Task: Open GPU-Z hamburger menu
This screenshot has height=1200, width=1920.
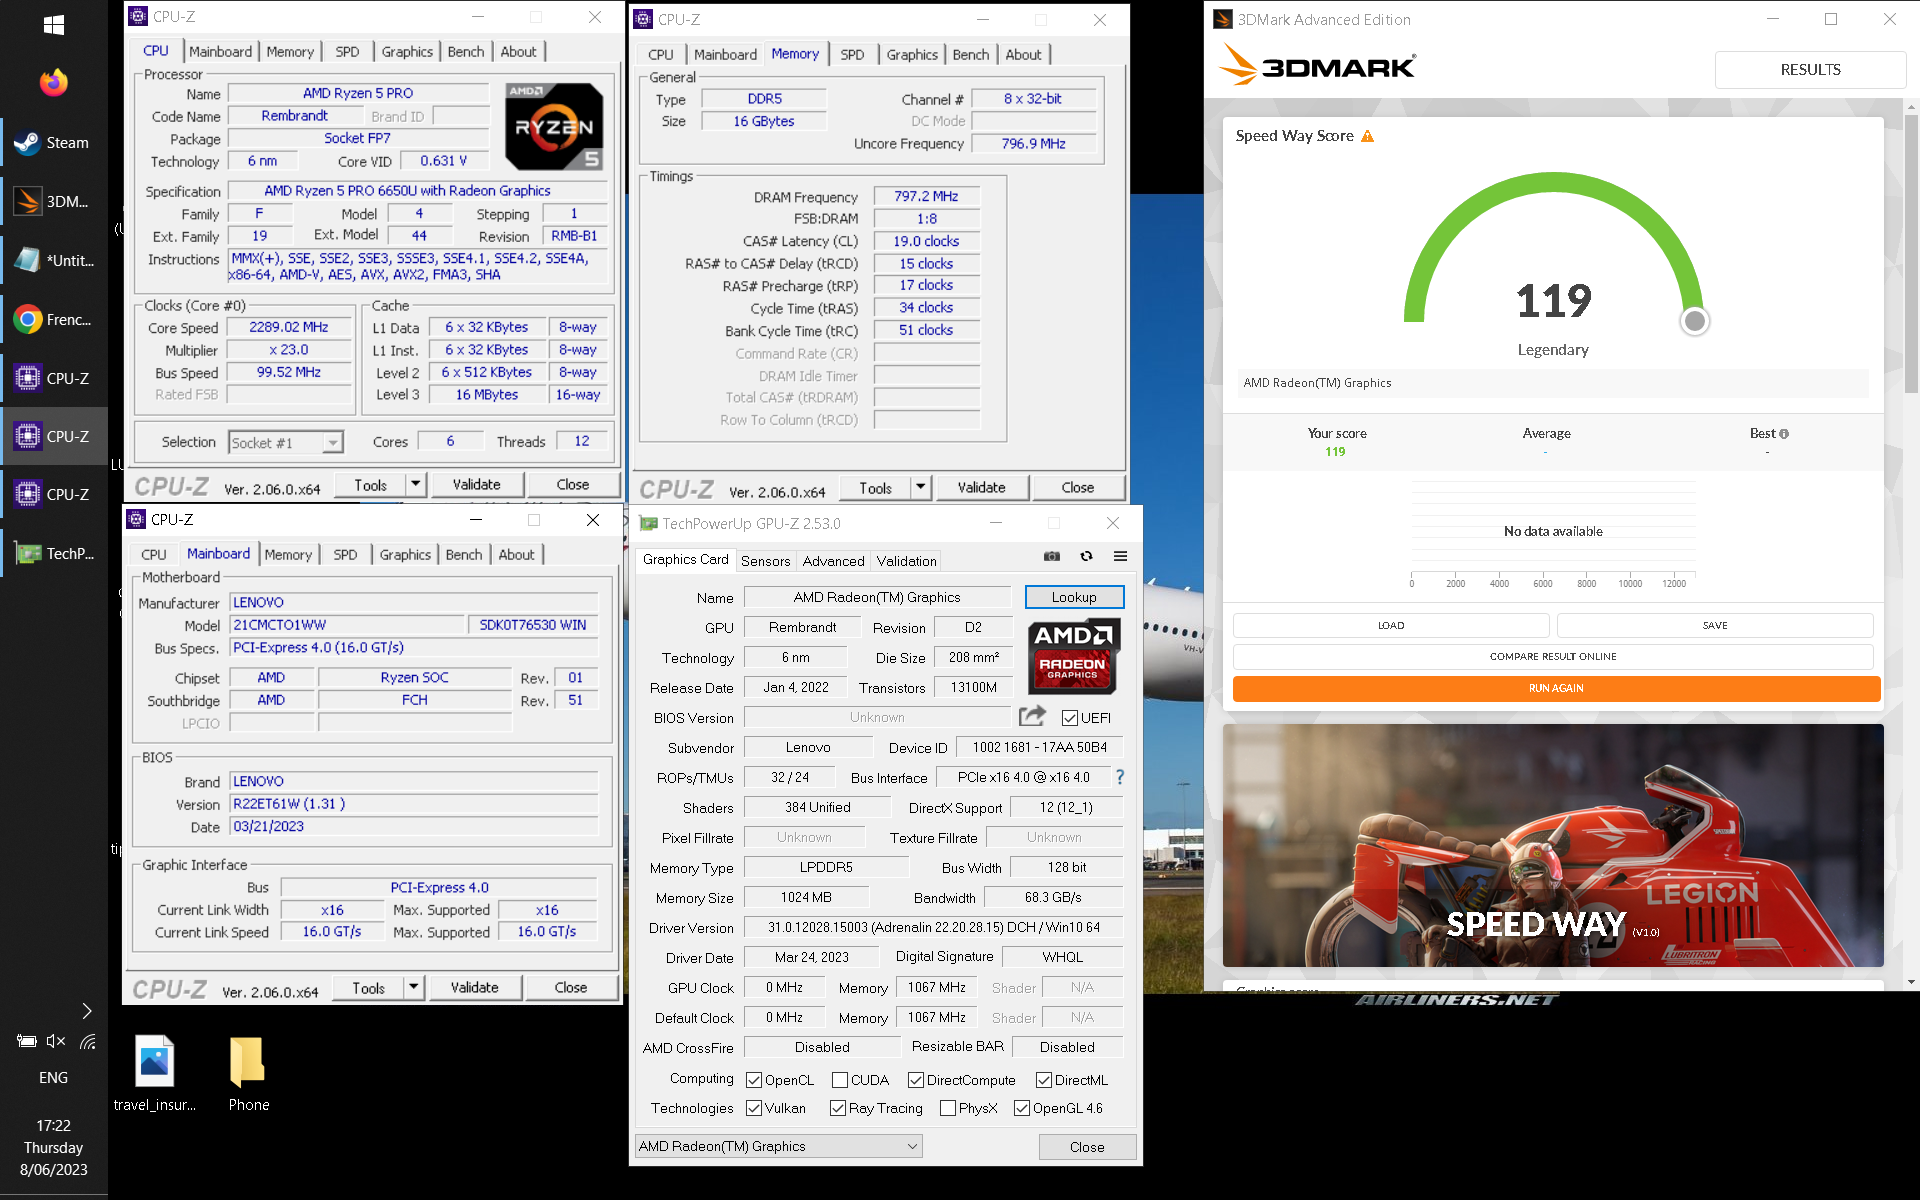Action: [1120, 556]
